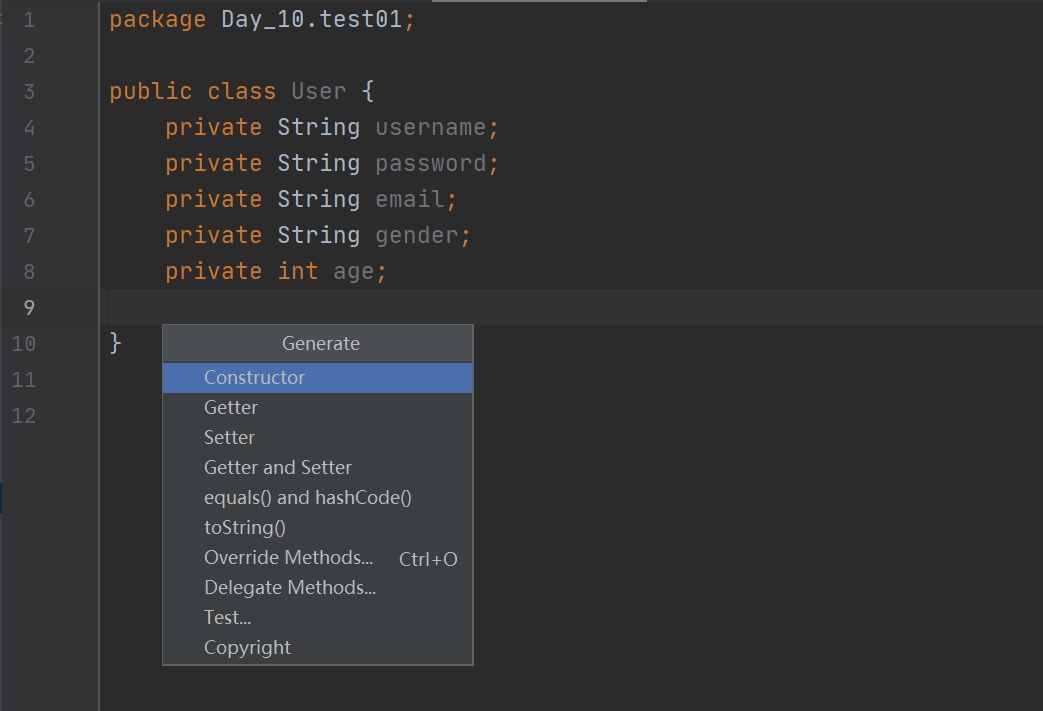
Task: Pick the Setter option
Action: [229, 438]
